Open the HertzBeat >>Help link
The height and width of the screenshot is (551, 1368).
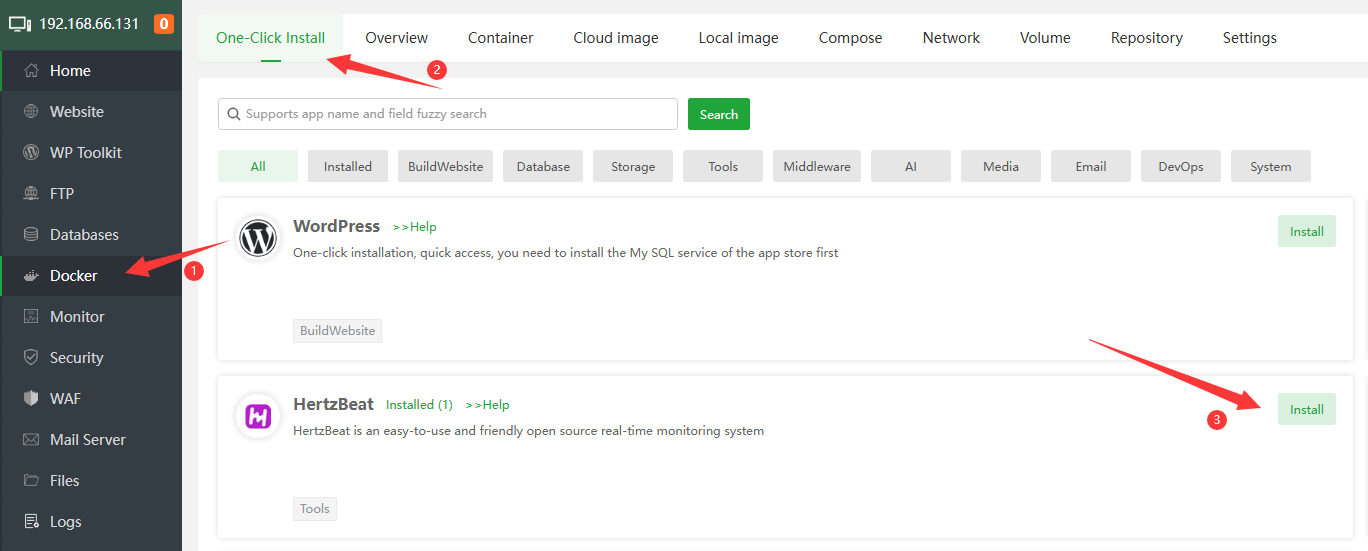pyautogui.click(x=487, y=405)
